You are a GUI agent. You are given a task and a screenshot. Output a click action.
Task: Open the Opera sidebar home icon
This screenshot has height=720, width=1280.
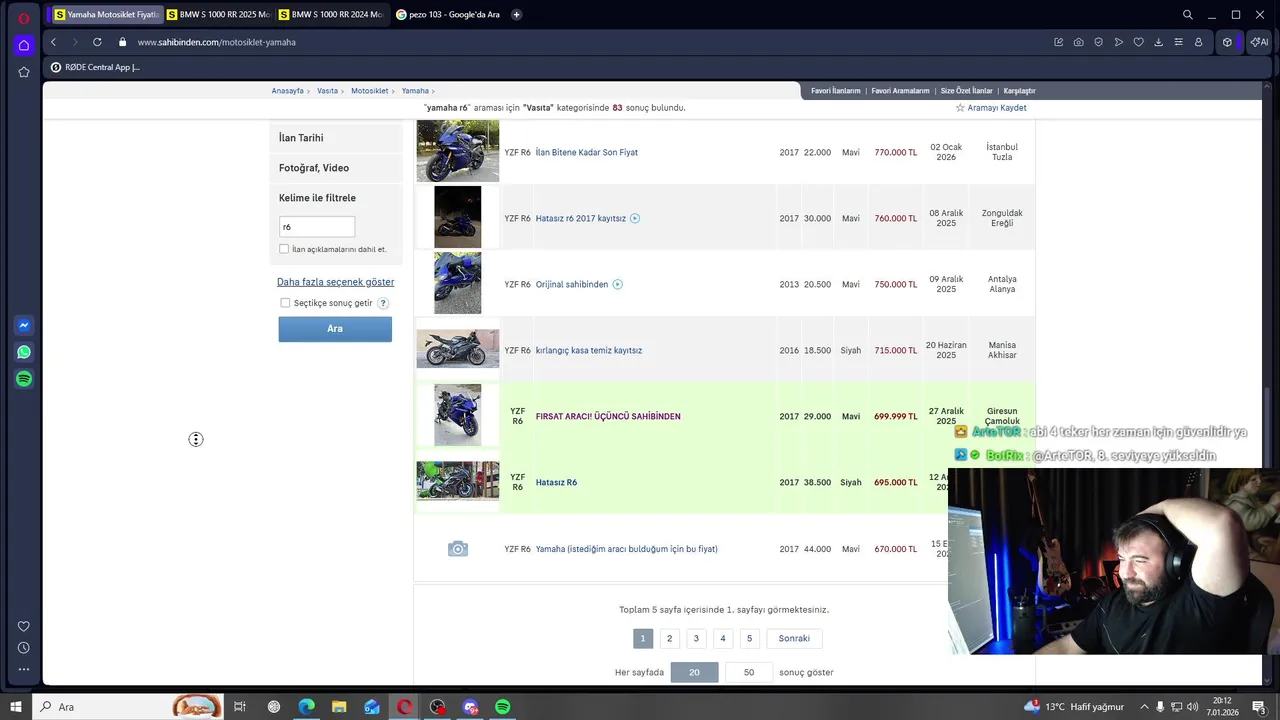(x=24, y=45)
